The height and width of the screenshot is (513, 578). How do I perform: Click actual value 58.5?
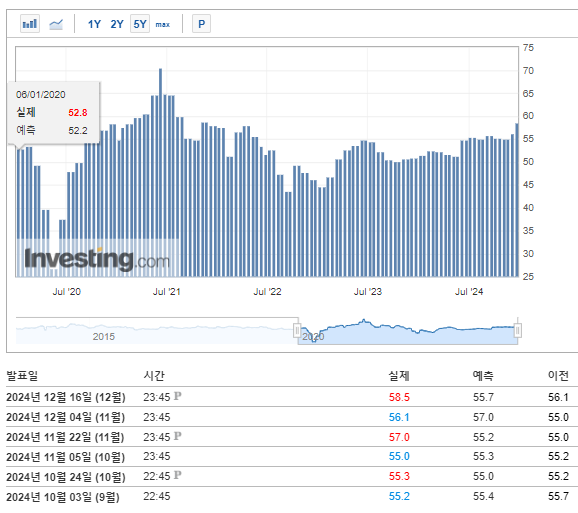399,397
